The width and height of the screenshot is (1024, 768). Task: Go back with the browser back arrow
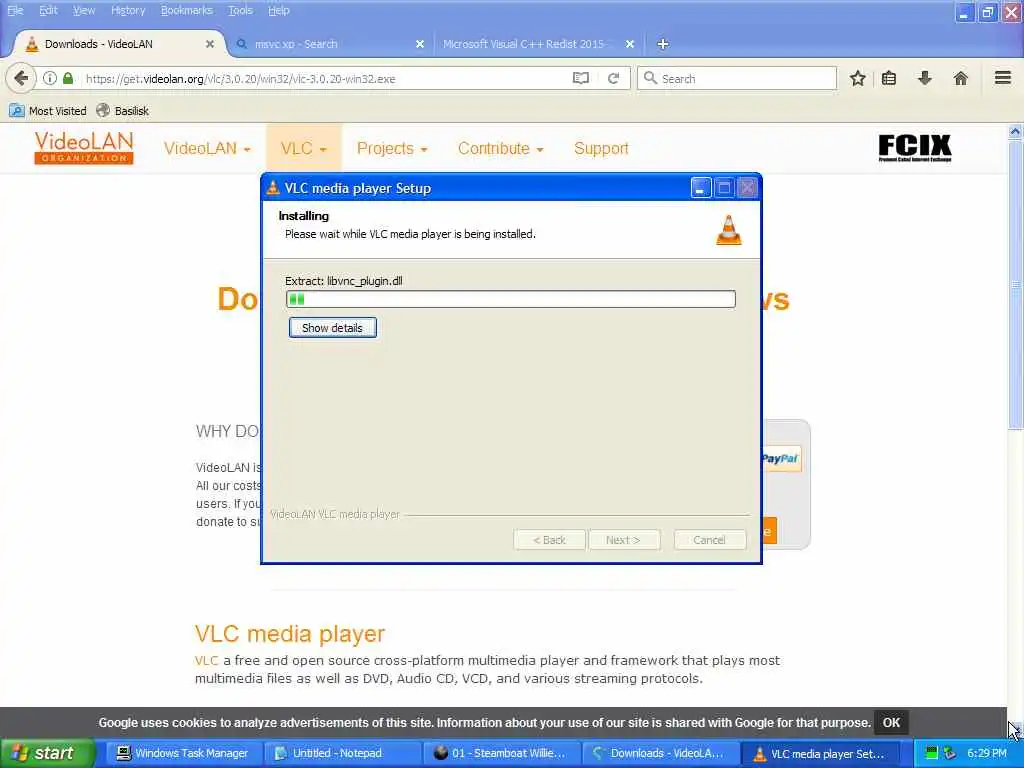point(21,78)
